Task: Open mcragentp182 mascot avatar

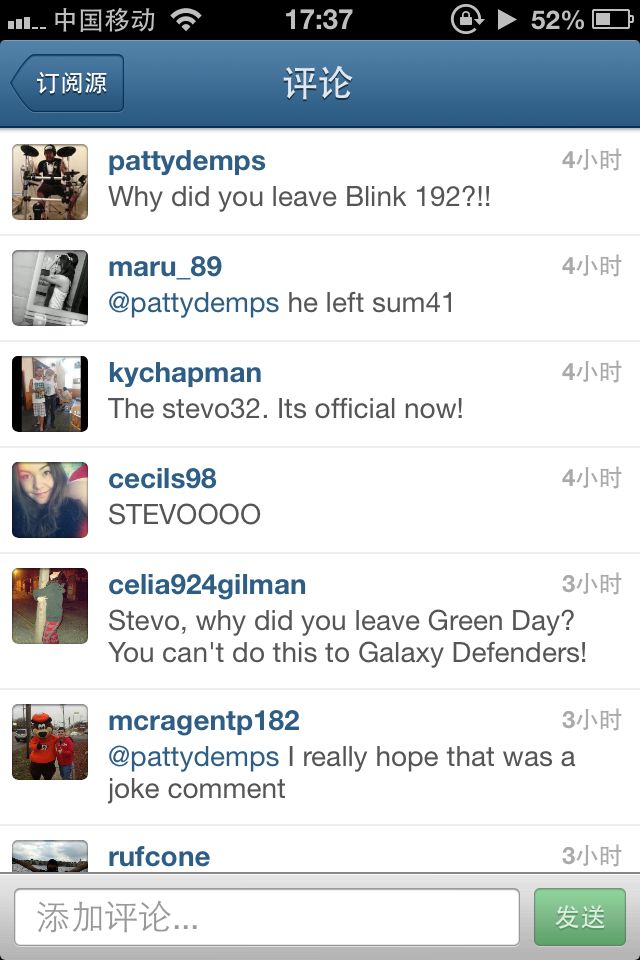Action: [x=50, y=741]
